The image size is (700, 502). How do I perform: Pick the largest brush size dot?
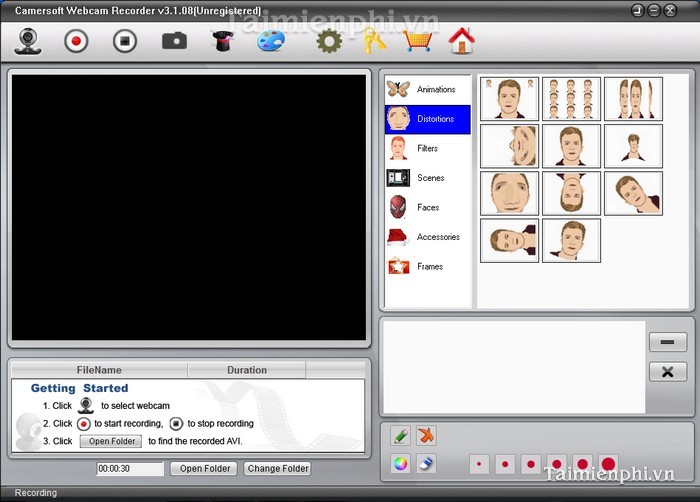point(608,464)
